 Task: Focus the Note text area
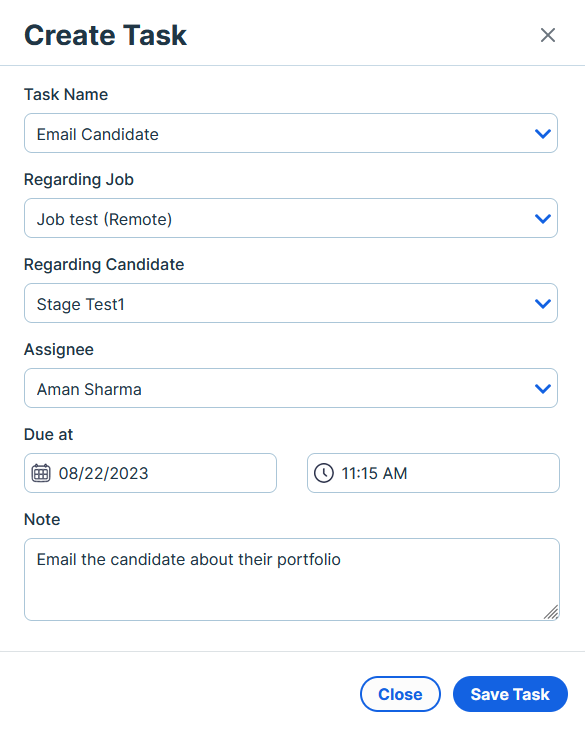click(x=292, y=579)
